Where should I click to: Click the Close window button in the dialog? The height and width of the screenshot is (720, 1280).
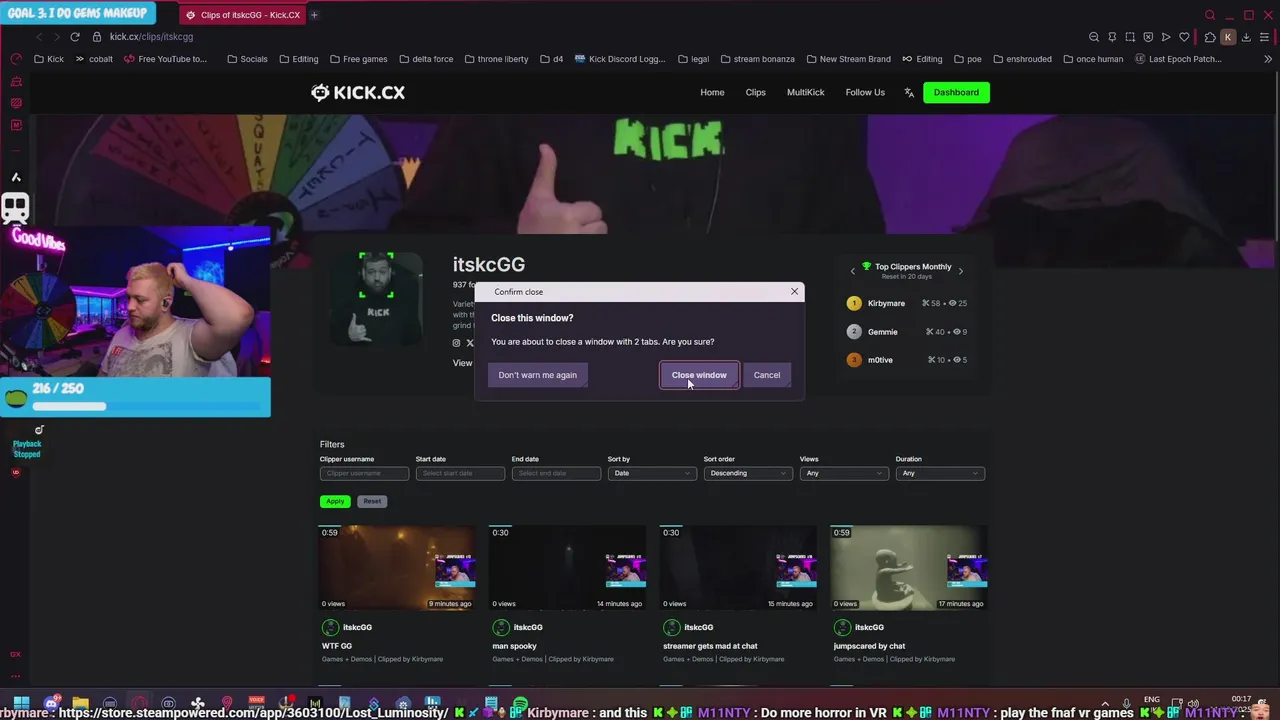699,375
